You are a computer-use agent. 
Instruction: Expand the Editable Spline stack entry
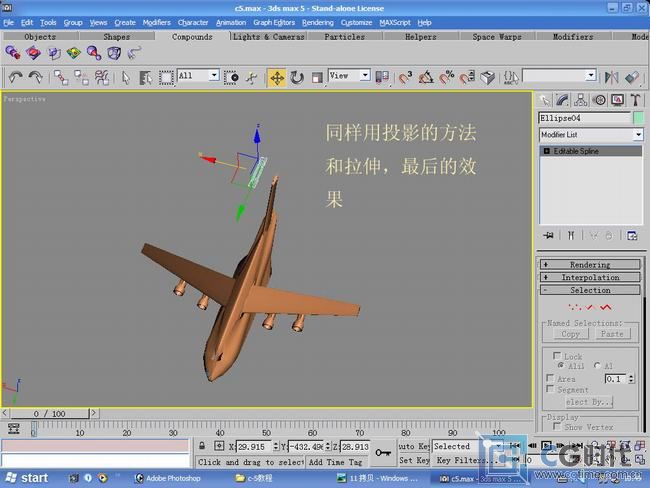coord(546,151)
